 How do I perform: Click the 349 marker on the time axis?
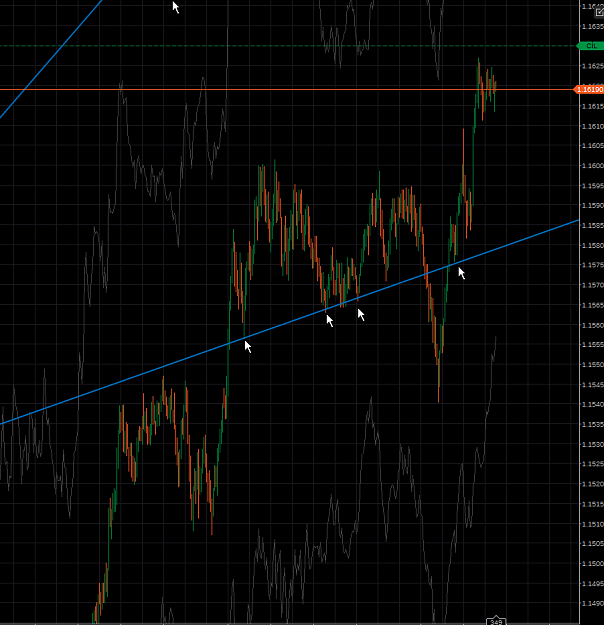pyautogui.click(x=496, y=621)
